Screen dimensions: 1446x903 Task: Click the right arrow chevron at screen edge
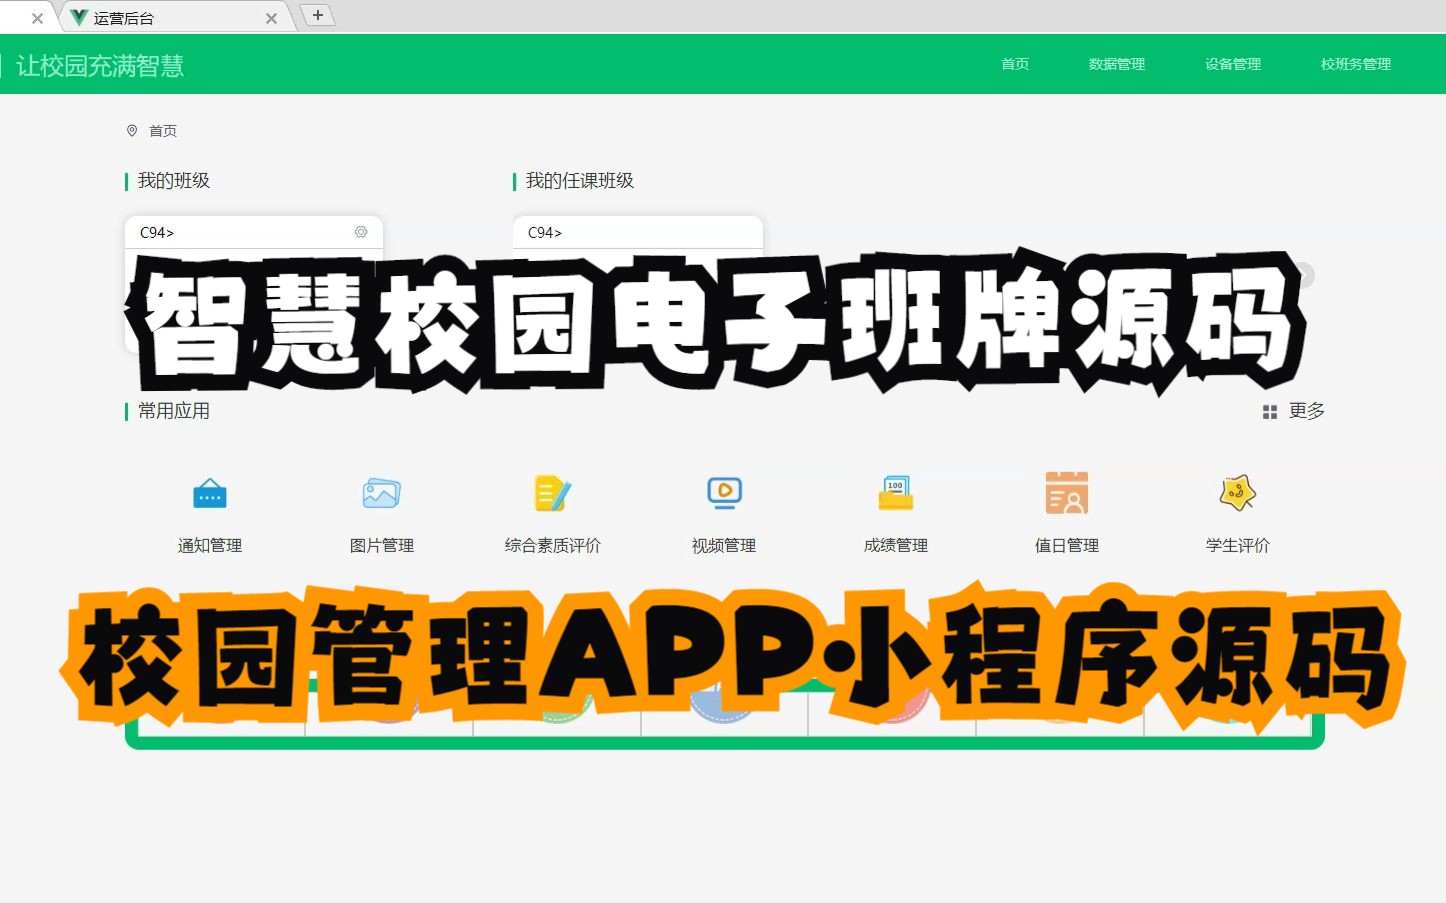click(x=1303, y=275)
